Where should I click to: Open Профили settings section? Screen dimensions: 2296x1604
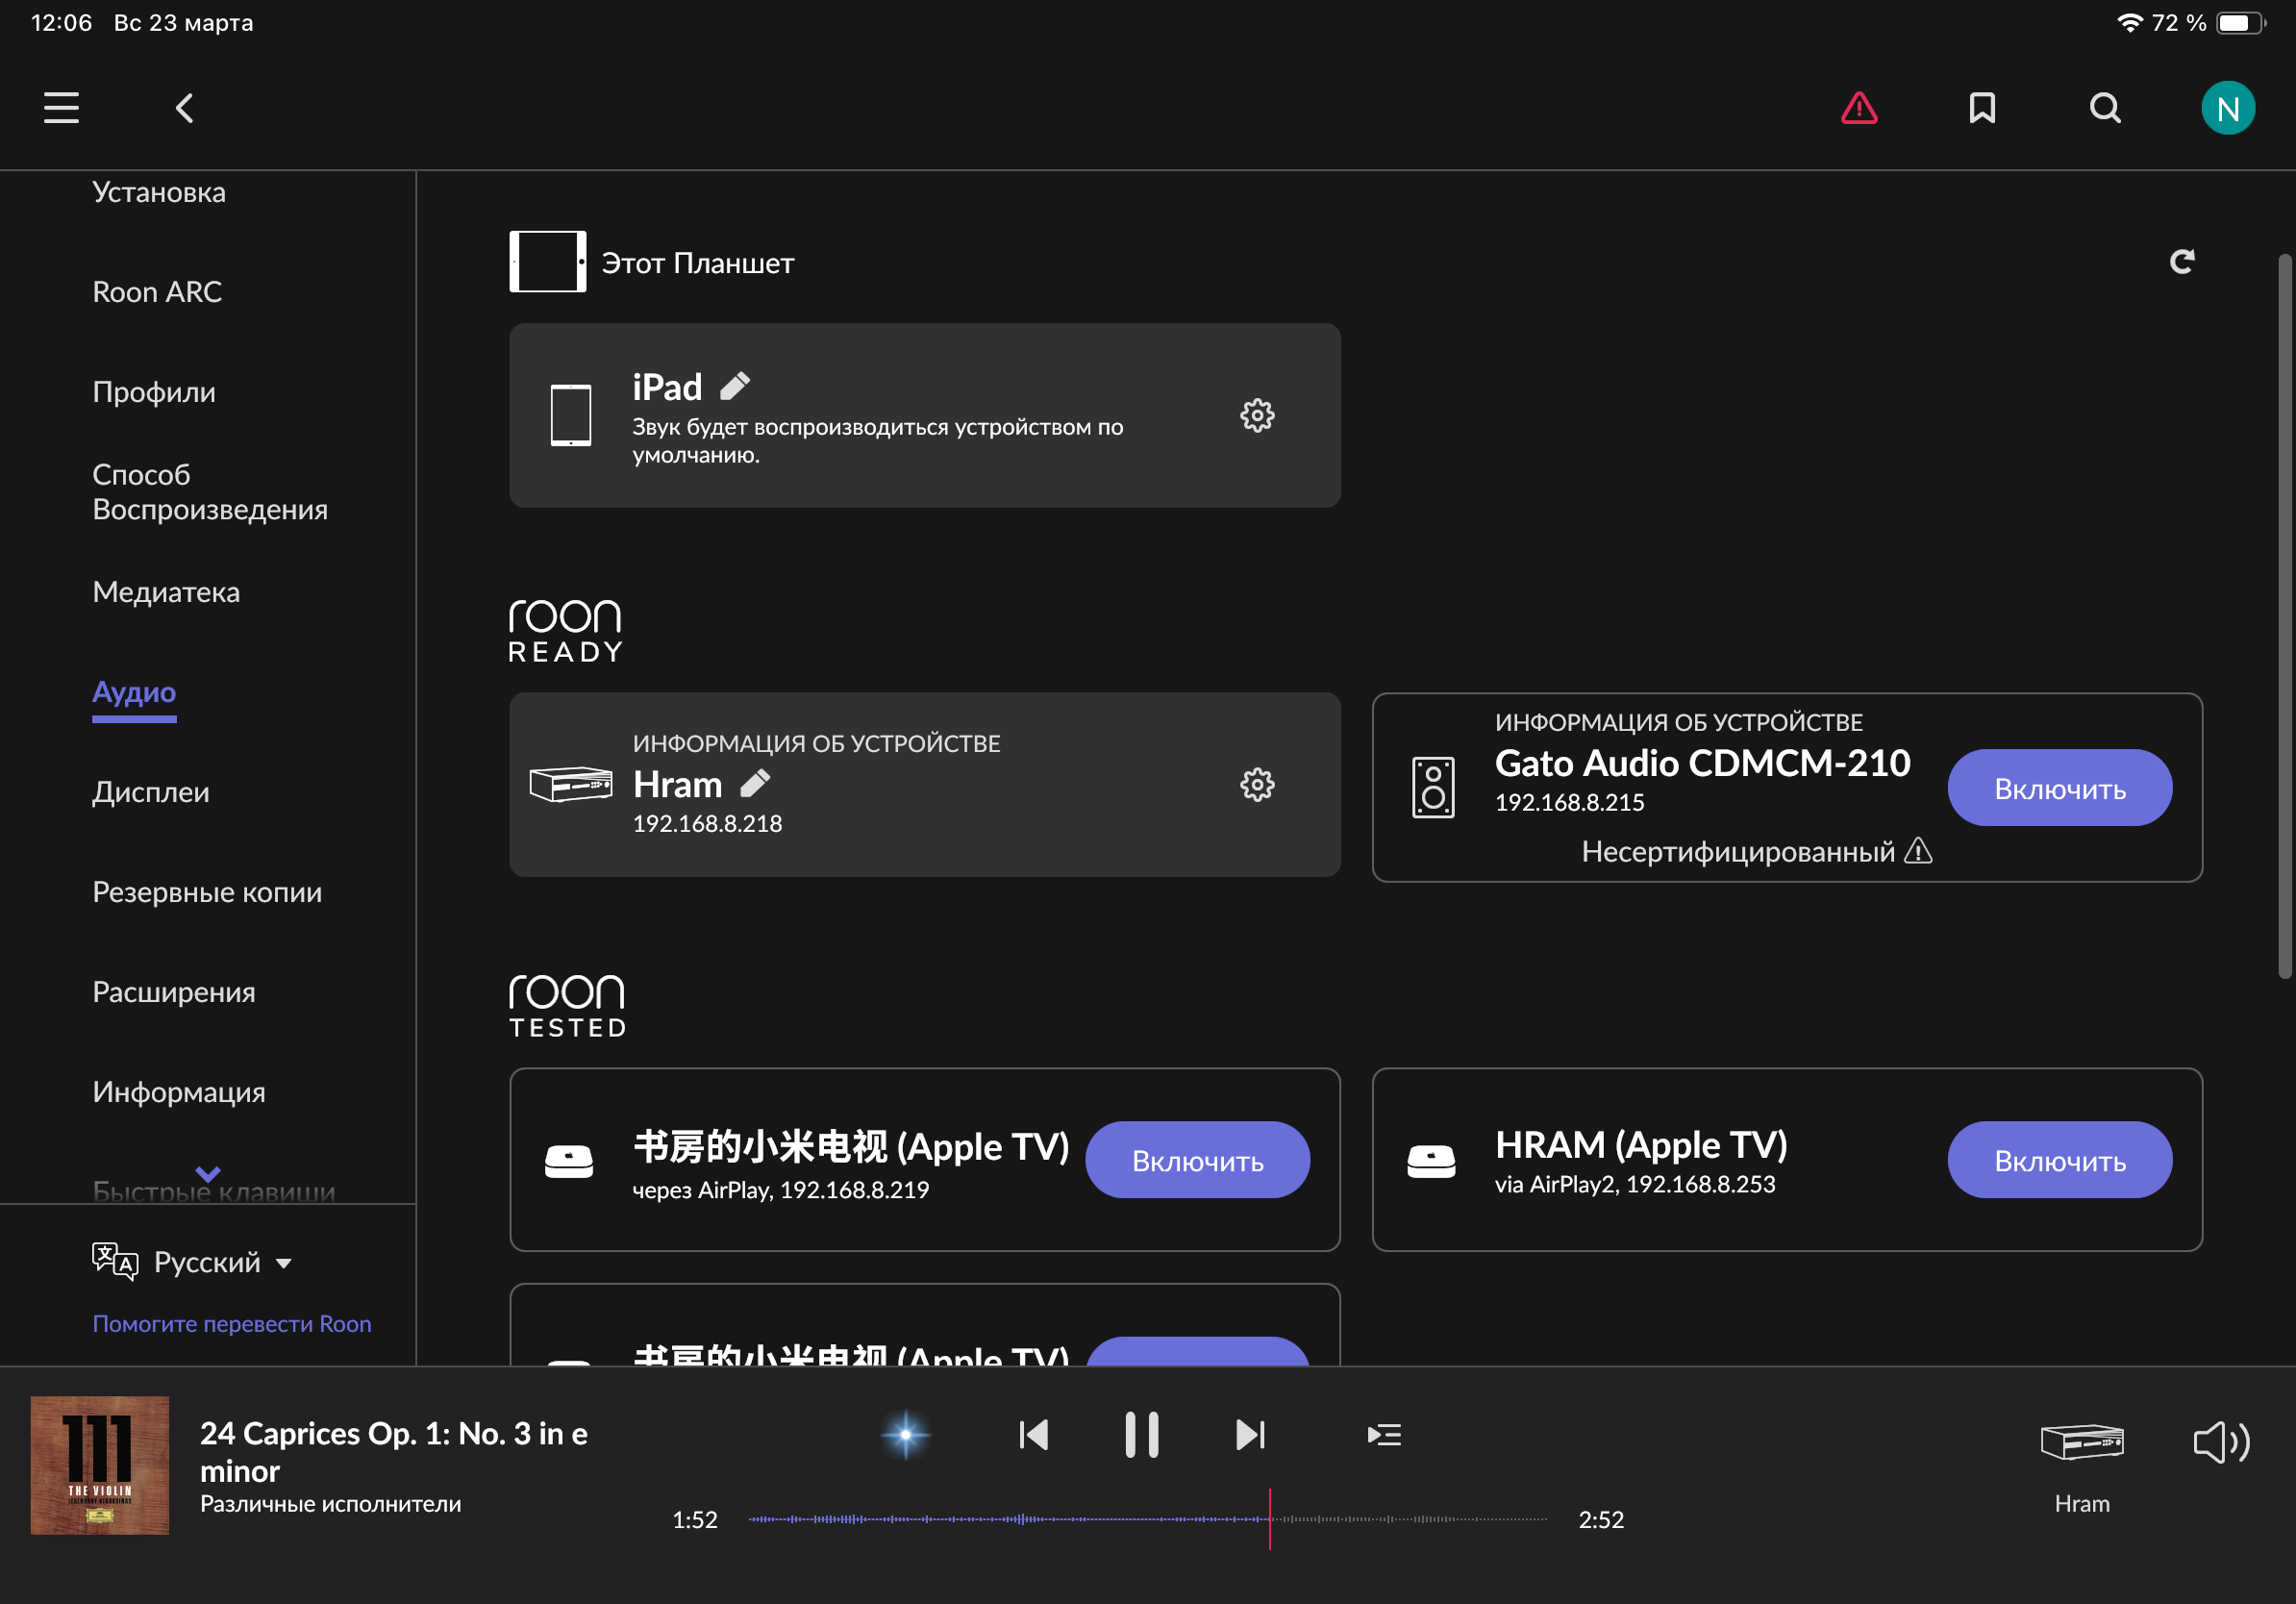click(154, 391)
